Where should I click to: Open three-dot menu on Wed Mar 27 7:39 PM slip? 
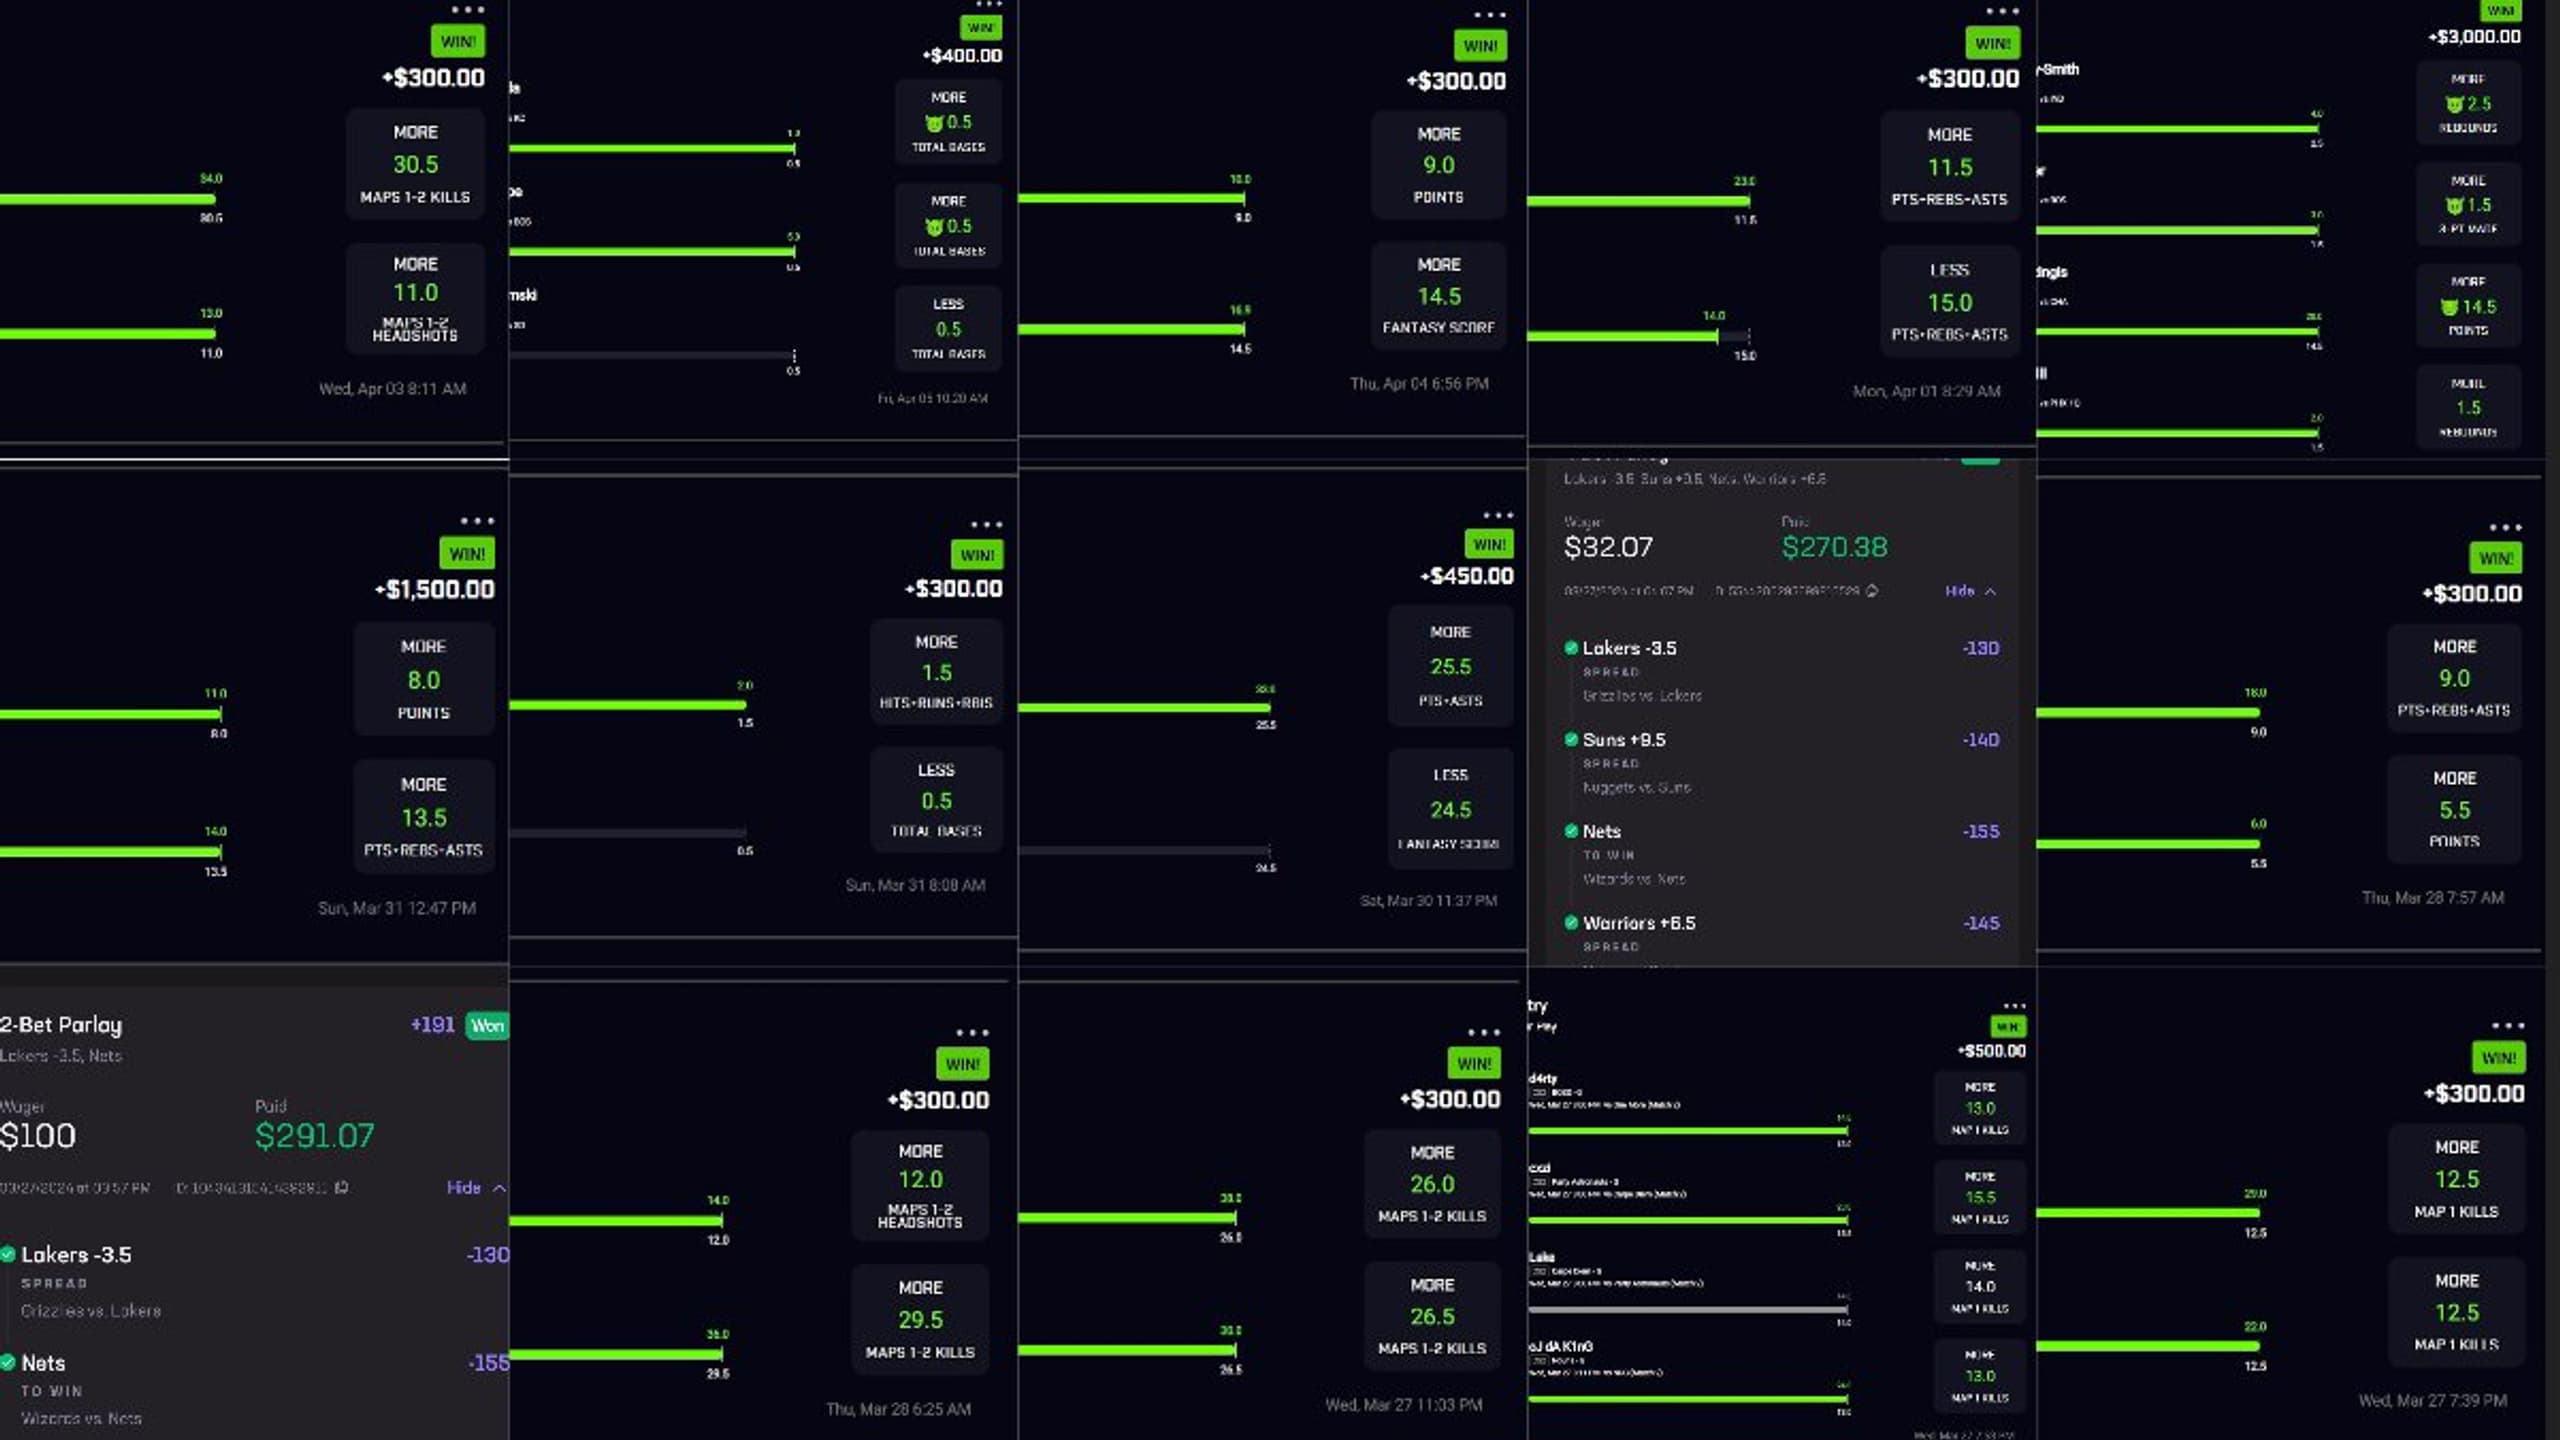pos(2508,1026)
